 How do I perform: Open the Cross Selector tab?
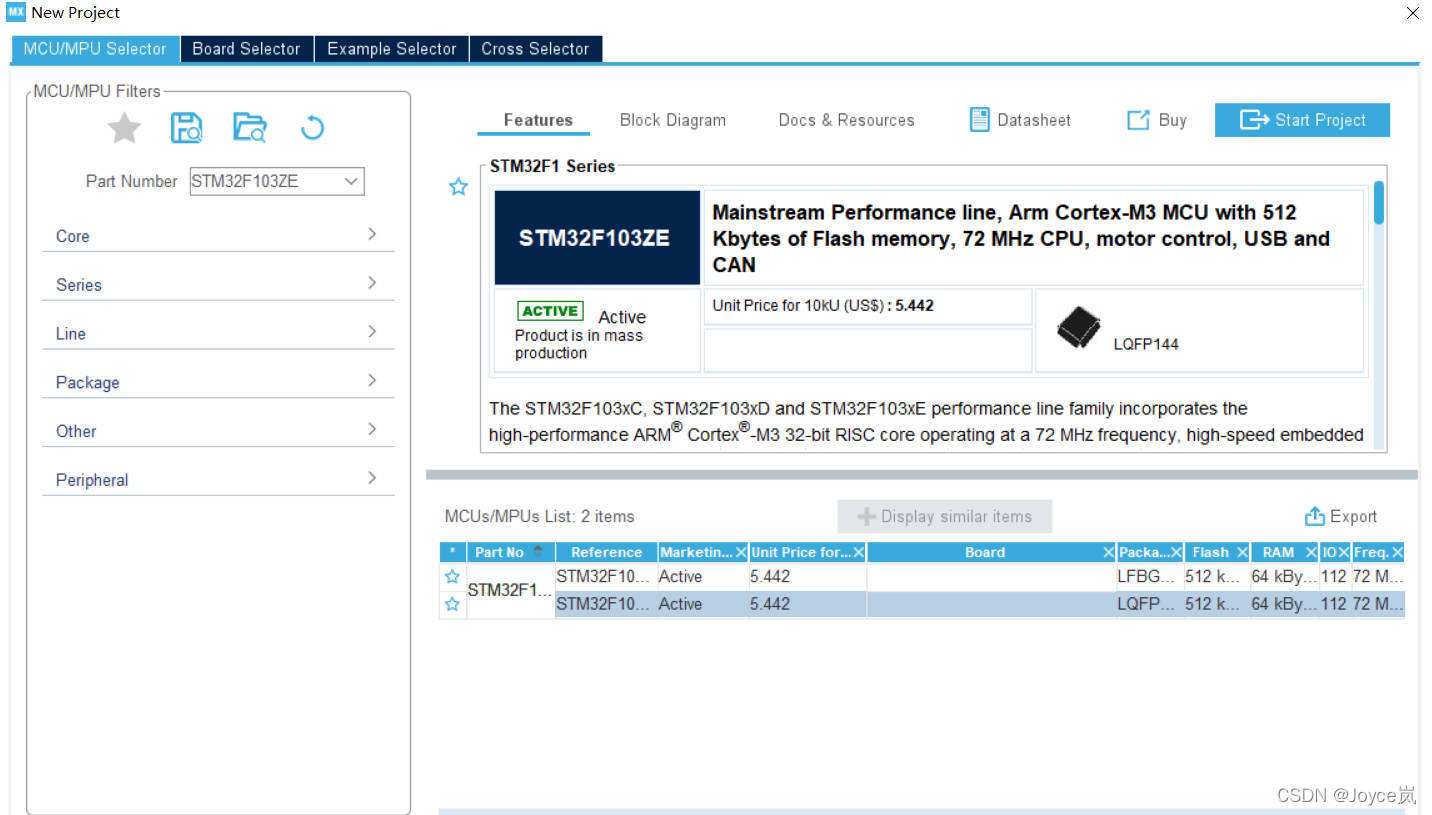pyautogui.click(x=535, y=48)
